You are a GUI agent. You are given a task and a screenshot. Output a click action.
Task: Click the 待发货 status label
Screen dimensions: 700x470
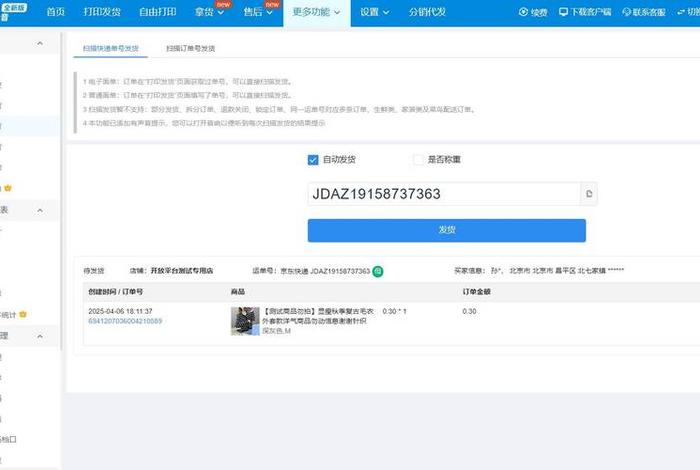pos(94,270)
